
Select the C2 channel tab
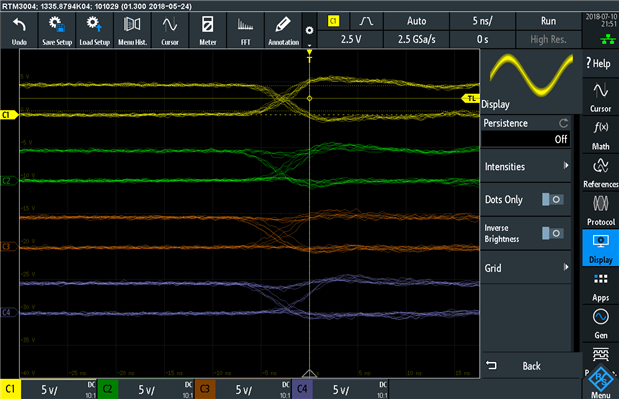point(107,389)
